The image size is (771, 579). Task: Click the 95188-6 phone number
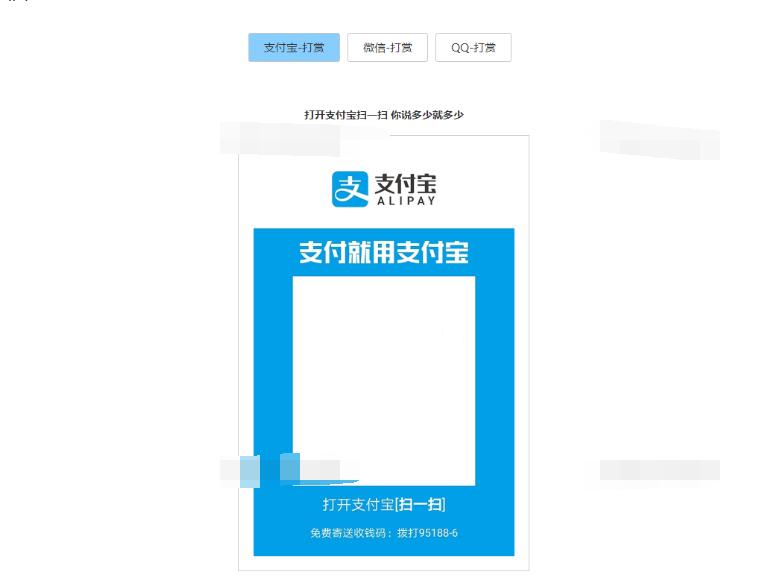(x=435, y=533)
